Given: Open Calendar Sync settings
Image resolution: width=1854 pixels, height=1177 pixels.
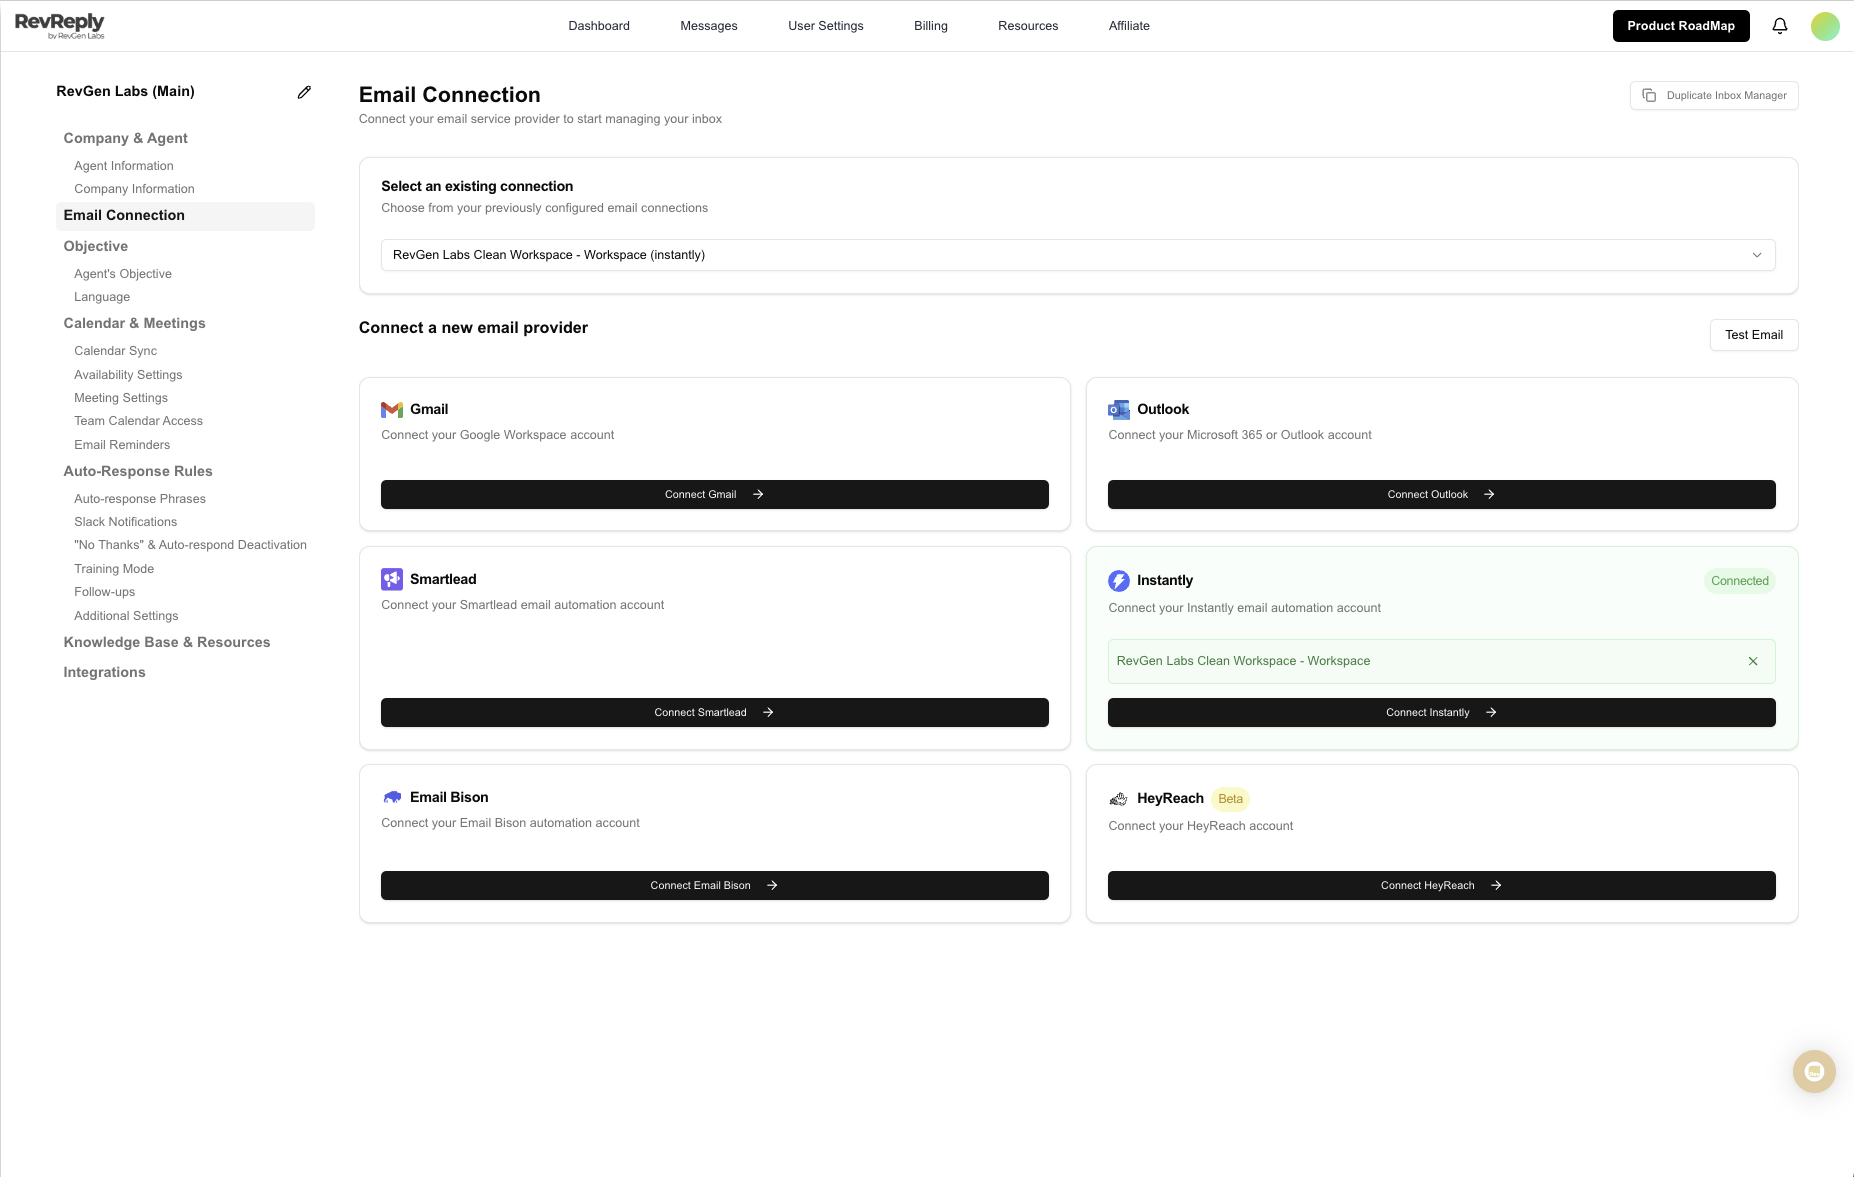Looking at the screenshot, I should 115,351.
